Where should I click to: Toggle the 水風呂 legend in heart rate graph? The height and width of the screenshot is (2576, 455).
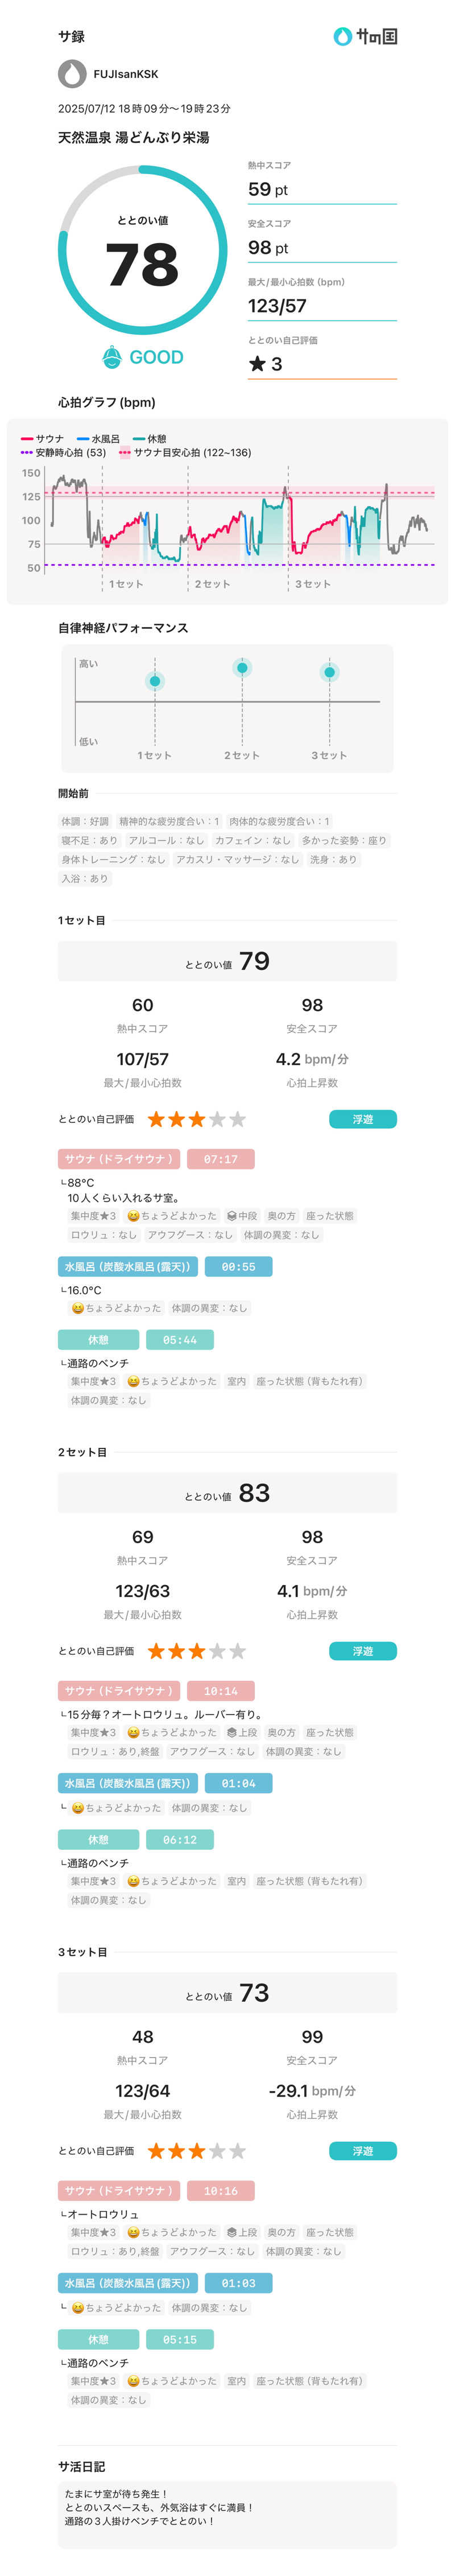98,439
